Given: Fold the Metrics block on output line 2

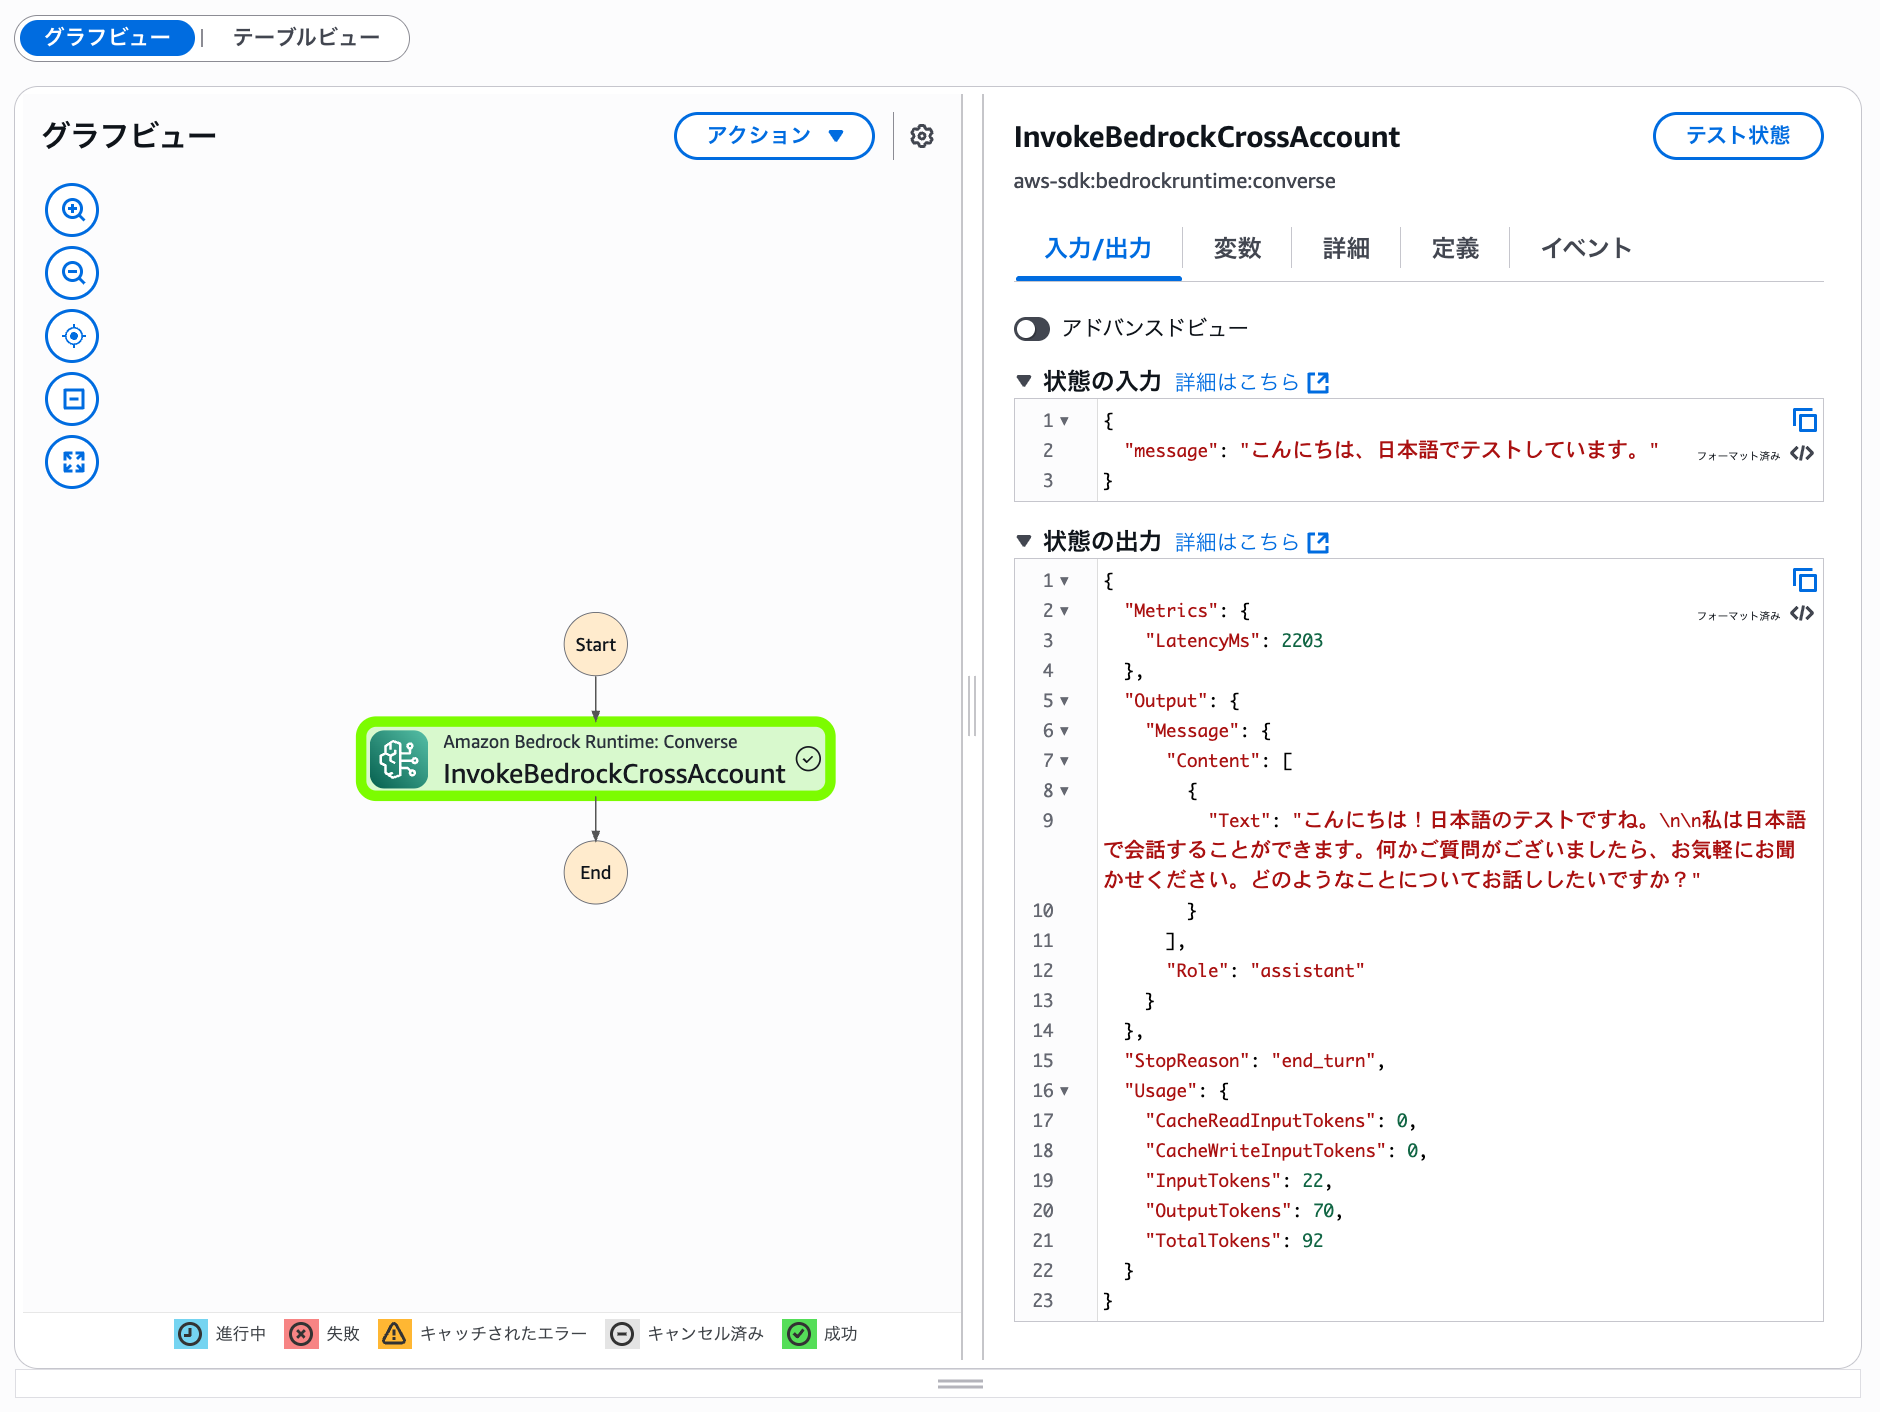Looking at the screenshot, I should [1064, 611].
